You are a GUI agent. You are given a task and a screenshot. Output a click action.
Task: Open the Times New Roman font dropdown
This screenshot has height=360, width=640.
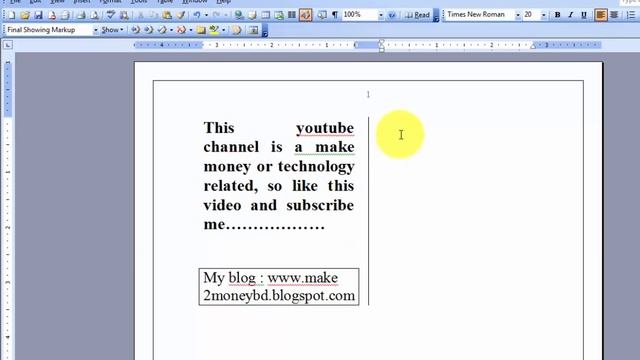pos(518,15)
